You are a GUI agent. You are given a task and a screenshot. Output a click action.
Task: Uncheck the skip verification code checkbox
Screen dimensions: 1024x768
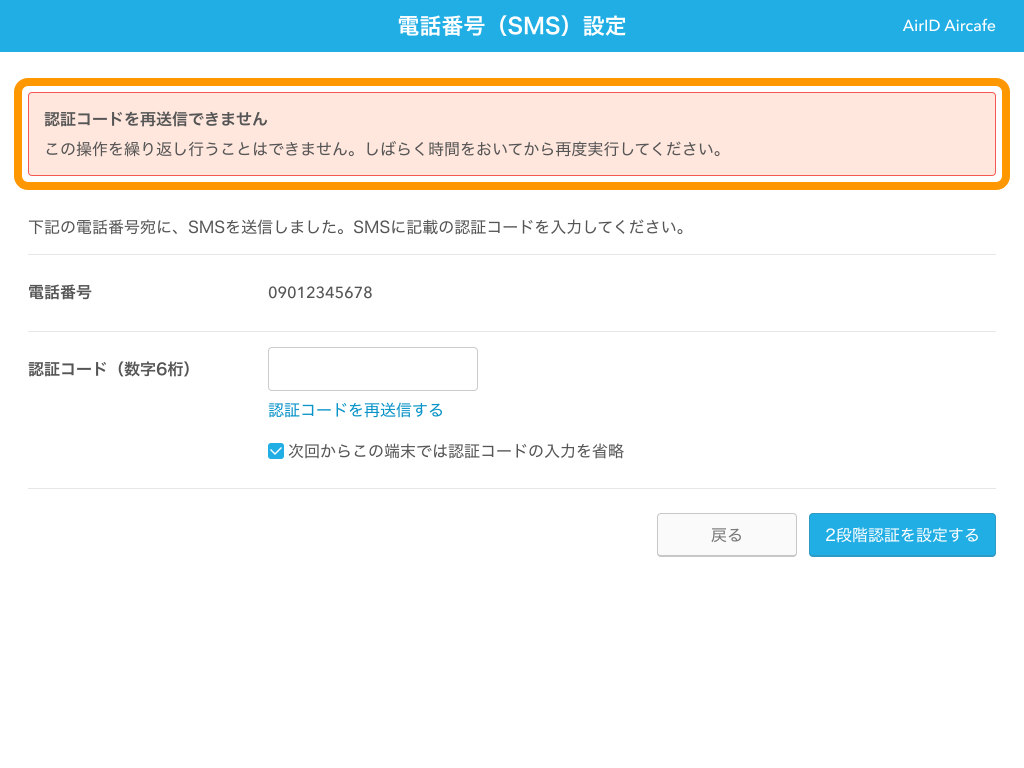click(x=275, y=451)
